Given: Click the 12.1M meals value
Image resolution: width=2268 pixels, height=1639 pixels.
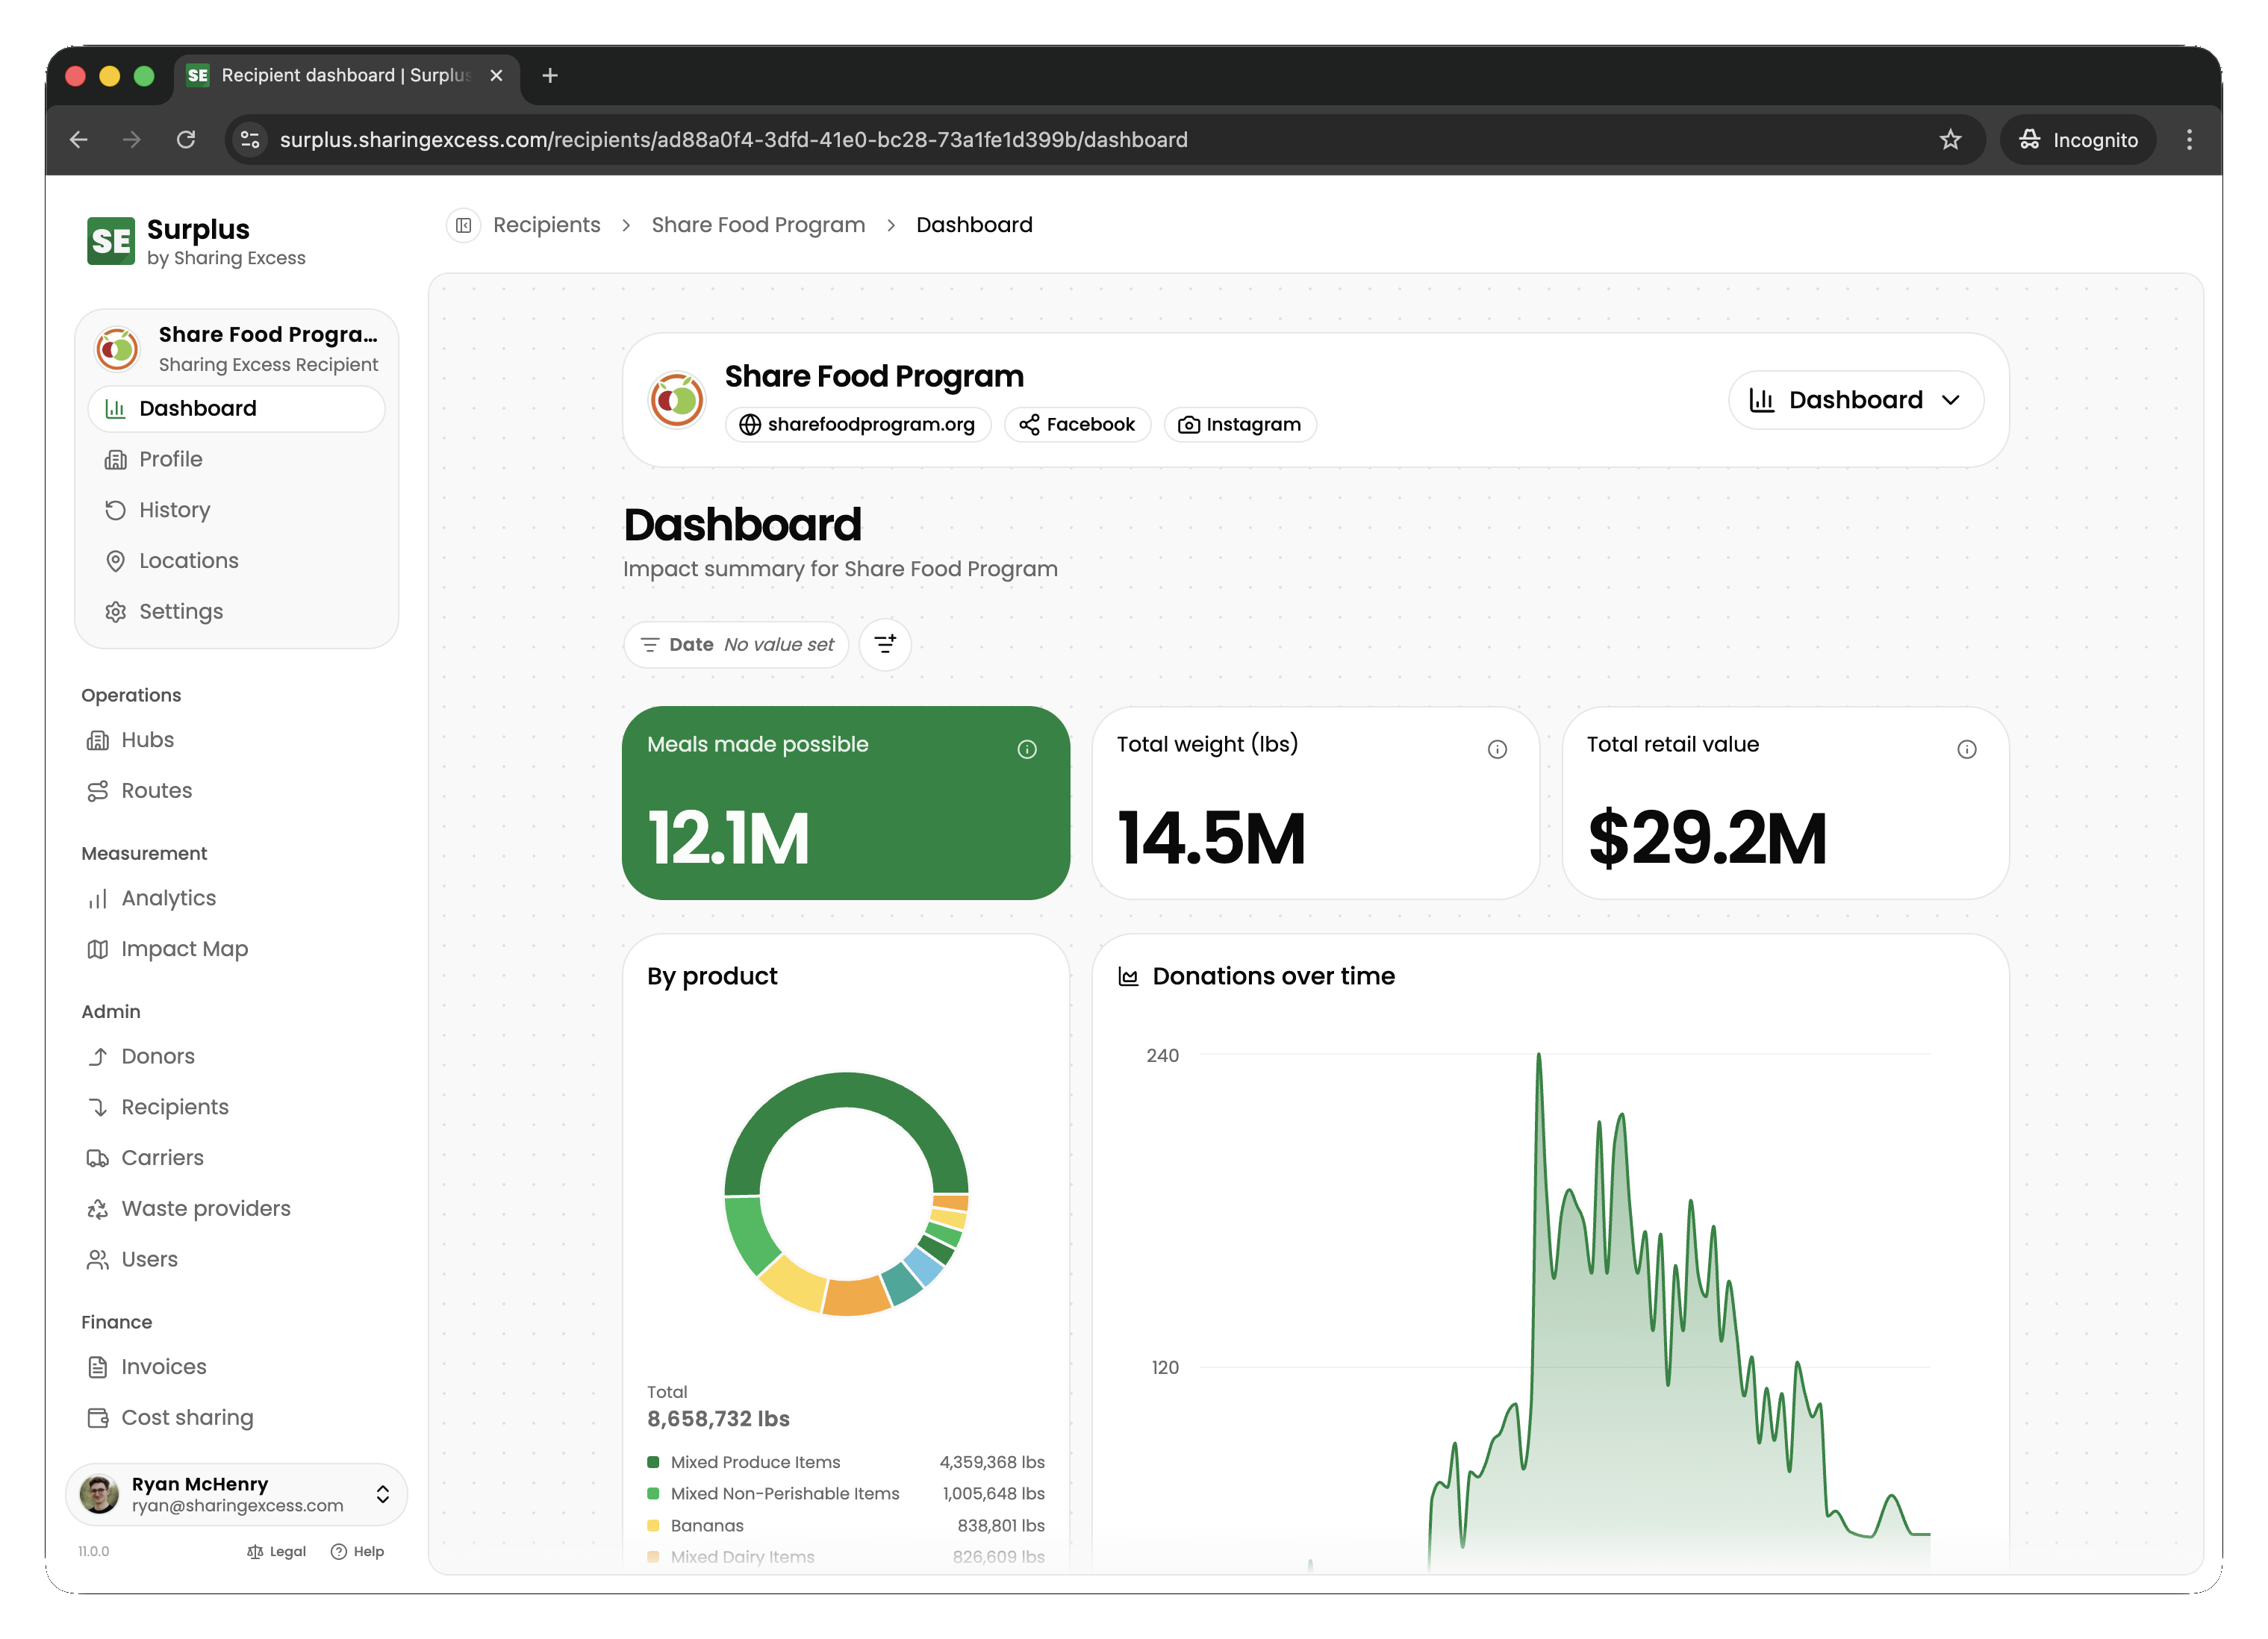Looking at the screenshot, I should click(728, 838).
